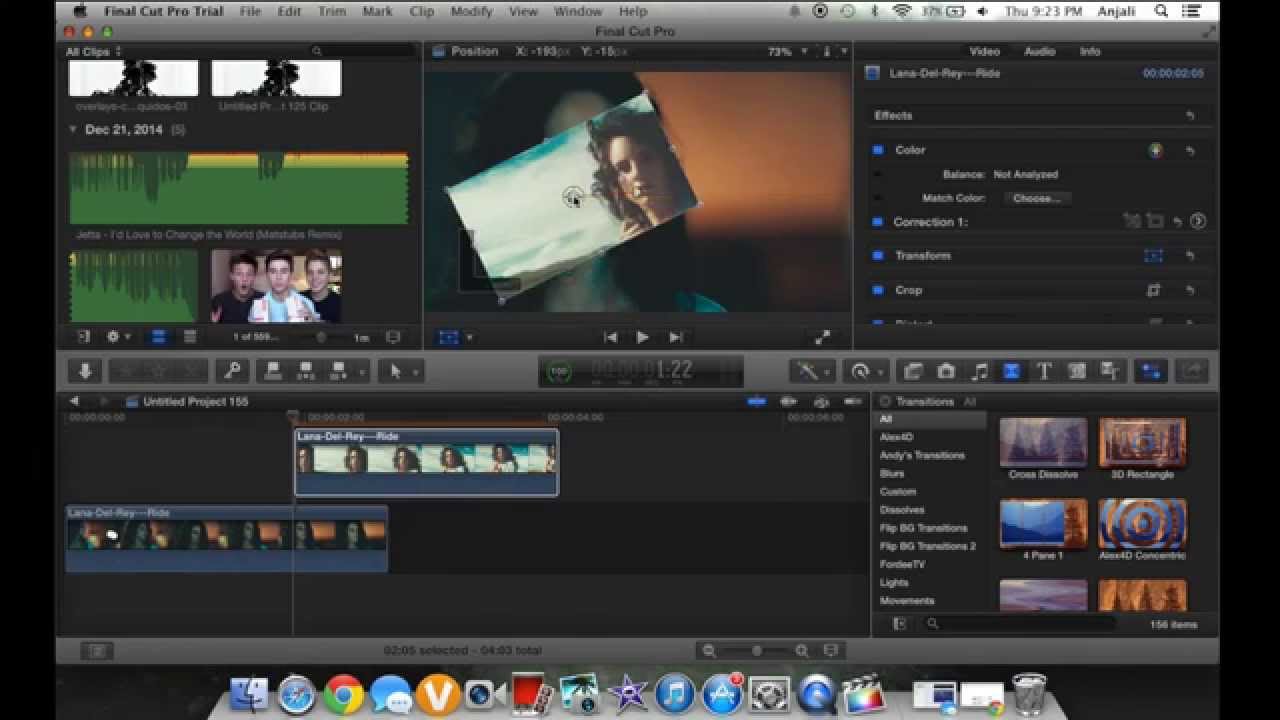Open the All Clips filter dropdown
1280x720 pixels.
93,52
